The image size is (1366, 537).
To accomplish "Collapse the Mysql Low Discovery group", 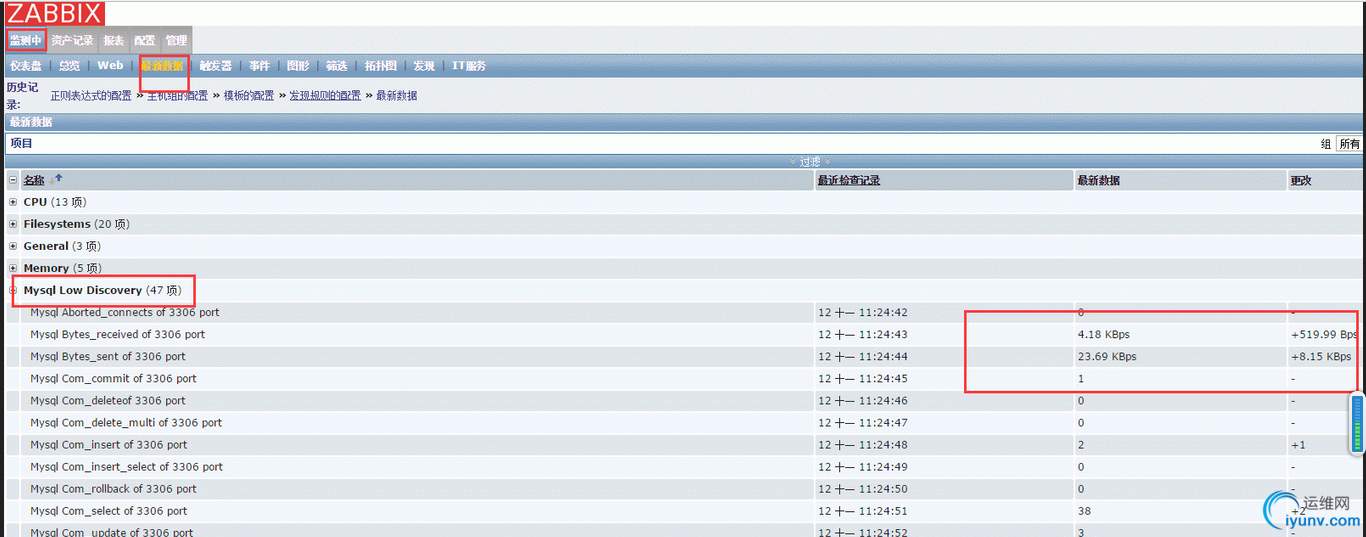I will pyautogui.click(x=13, y=290).
